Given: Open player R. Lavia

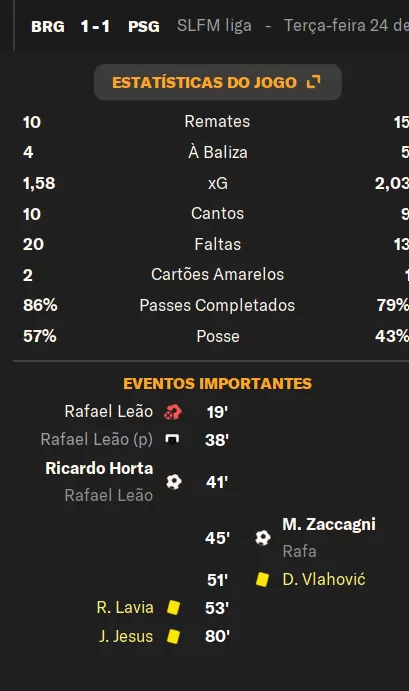Looking at the screenshot, I should (125, 608).
